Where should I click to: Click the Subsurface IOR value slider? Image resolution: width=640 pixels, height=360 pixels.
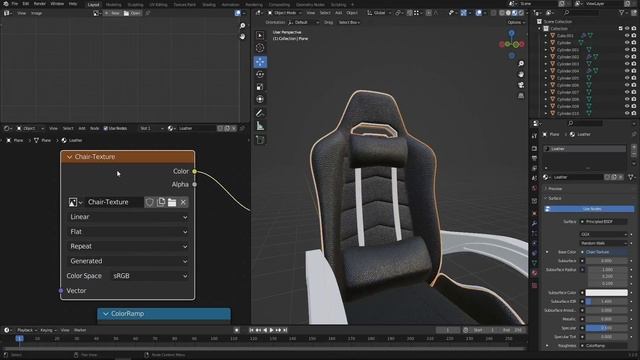pyautogui.click(x=606, y=301)
